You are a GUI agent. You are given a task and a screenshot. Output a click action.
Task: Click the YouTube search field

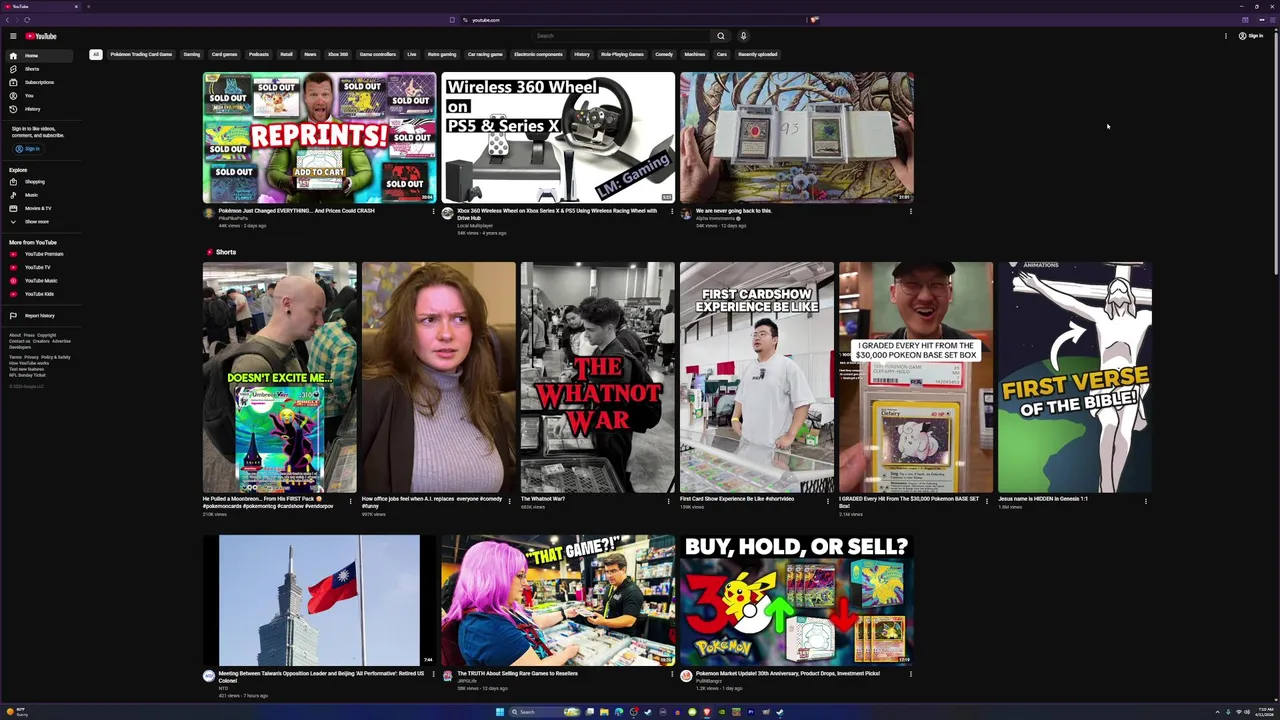(620, 36)
